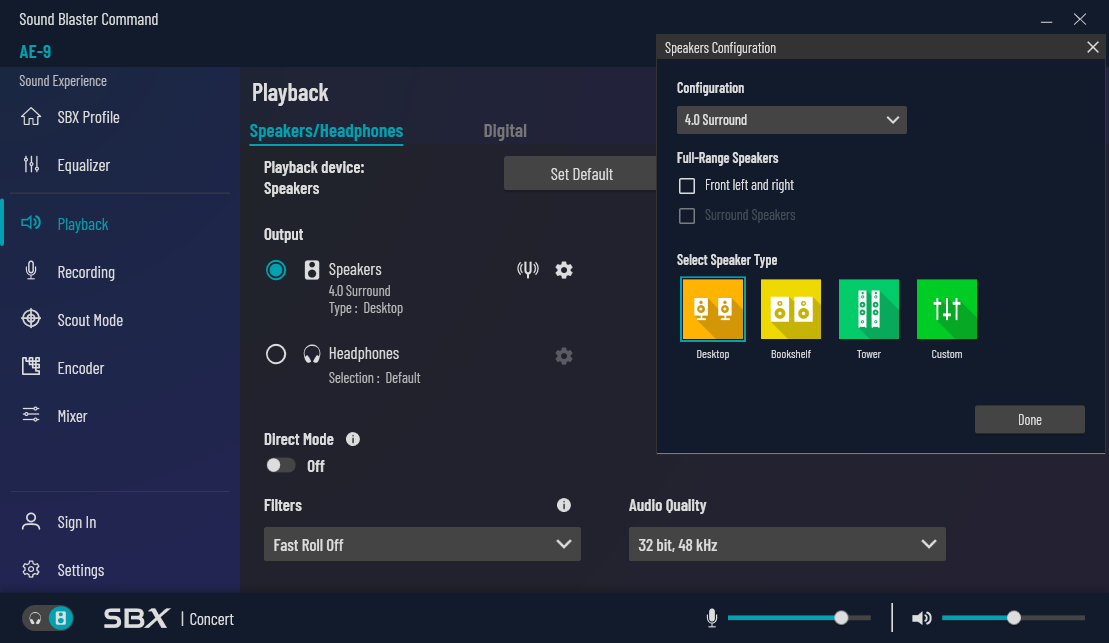Open the 4.0 Surround configuration dropdown
The height and width of the screenshot is (643, 1109).
pyautogui.click(x=791, y=120)
